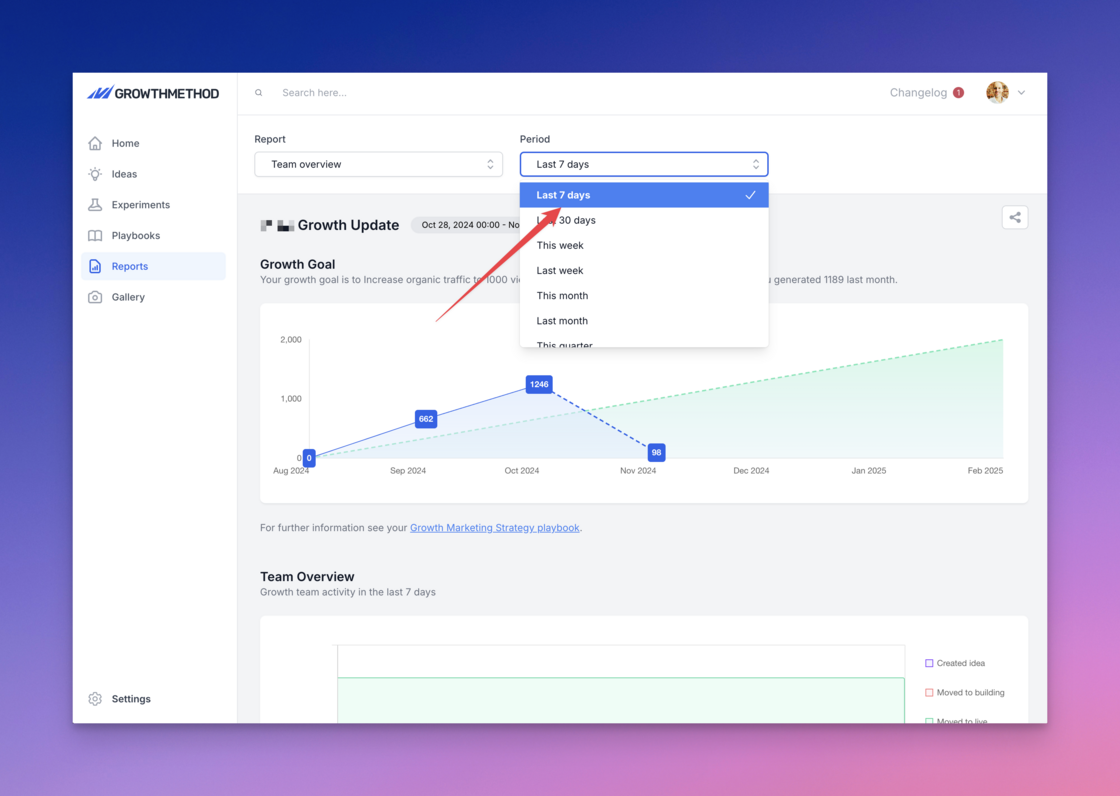Click the 0 starting data point
Viewport: 1120px width, 796px height.
[309, 458]
